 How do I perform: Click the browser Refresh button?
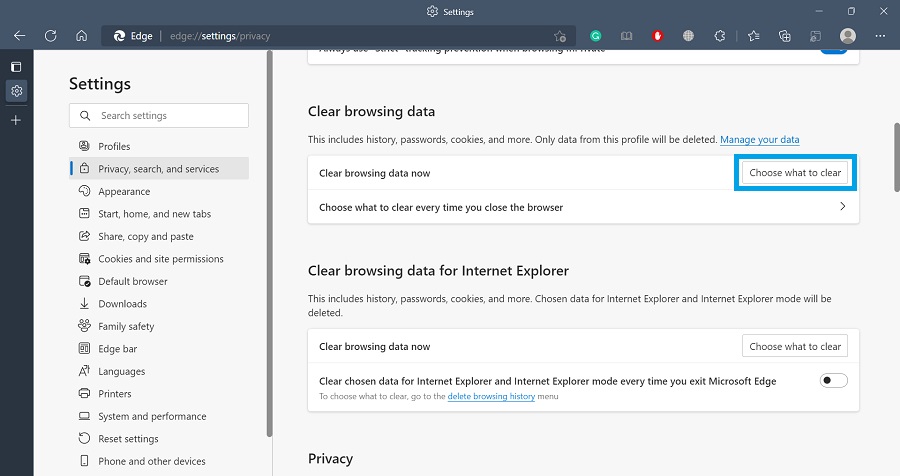tap(50, 36)
